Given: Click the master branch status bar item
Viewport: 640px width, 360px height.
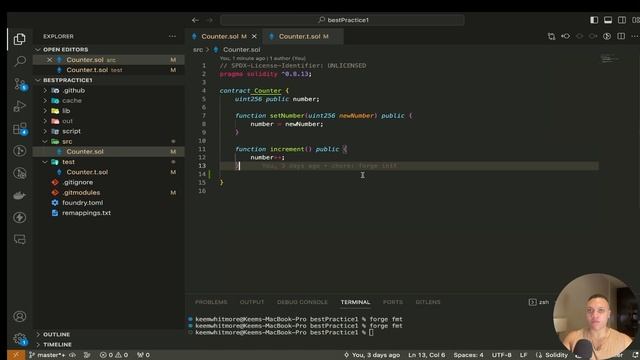Looking at the screenshot, I should 47,355.
